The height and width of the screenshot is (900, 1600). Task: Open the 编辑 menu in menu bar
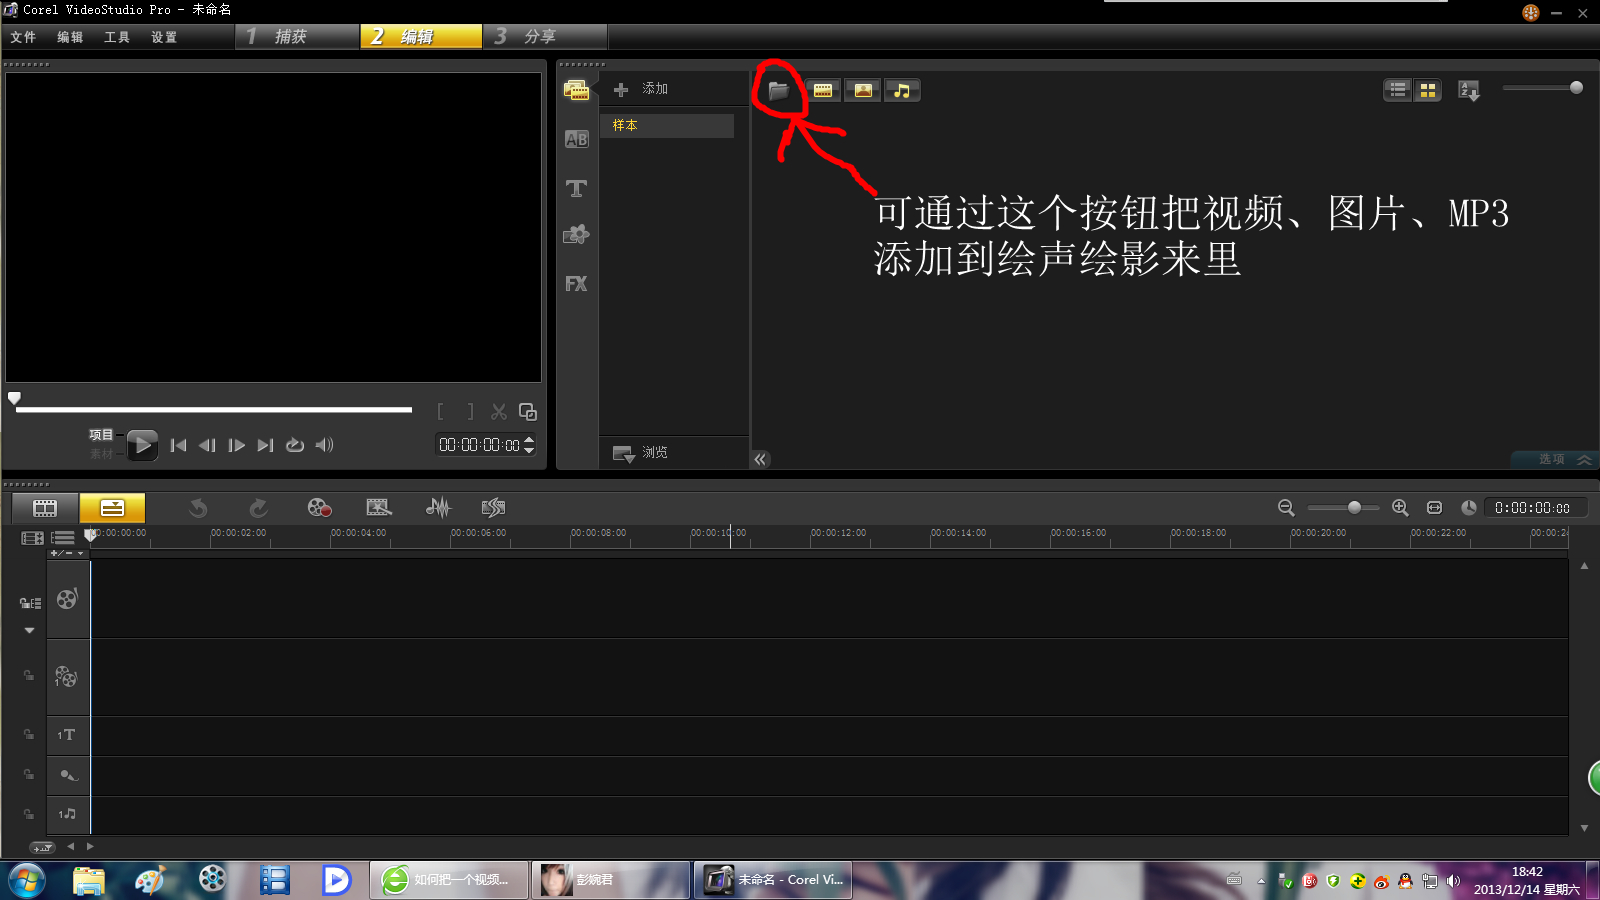70,37
